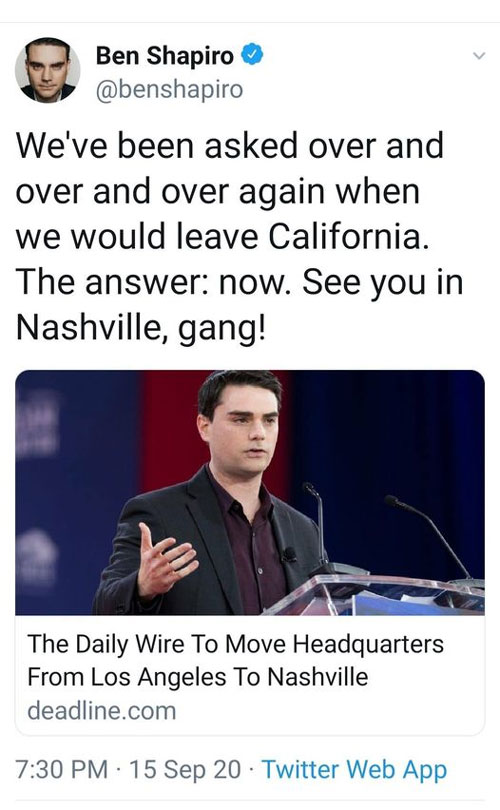Expand the tweet options chevron
Image resolution: width=500 pixels, height=810 pixels.
point(479,55)
